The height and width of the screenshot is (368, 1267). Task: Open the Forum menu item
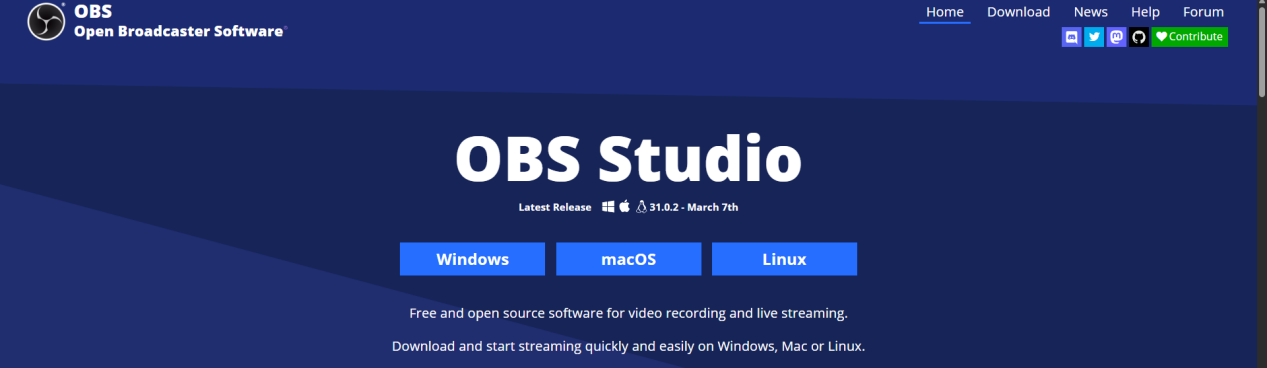tap(1203, 12)
